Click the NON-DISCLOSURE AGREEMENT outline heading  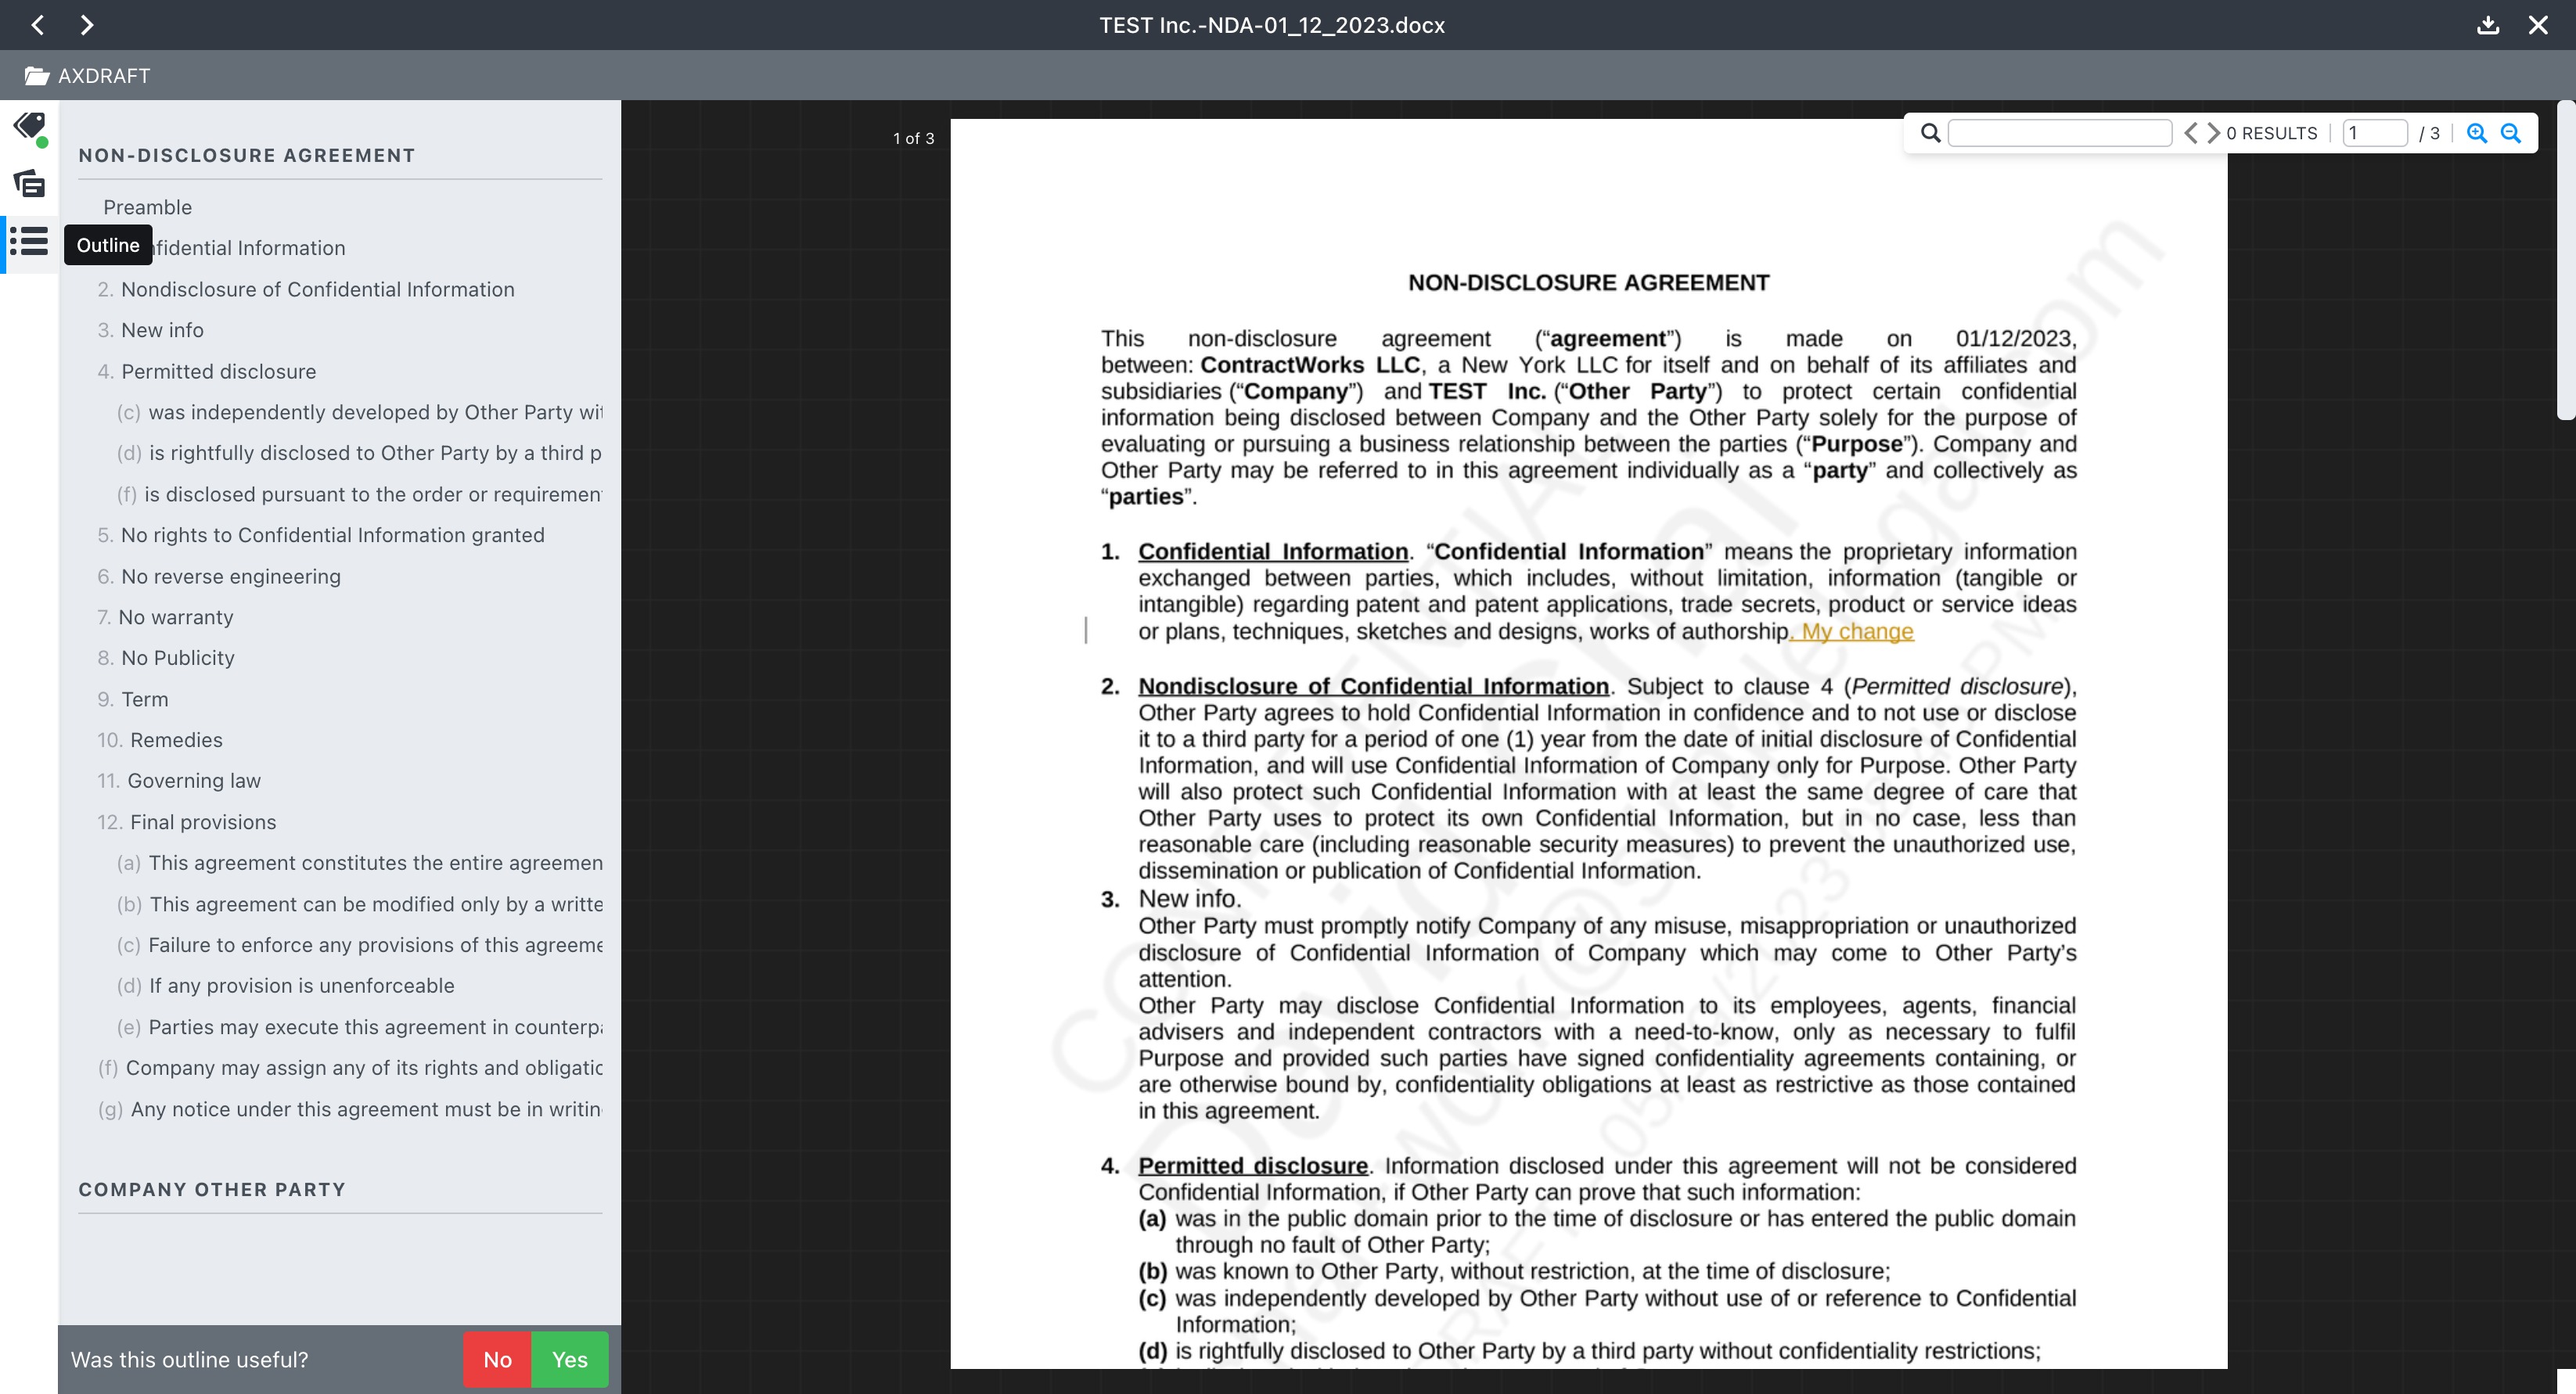(x=247, y=155)
